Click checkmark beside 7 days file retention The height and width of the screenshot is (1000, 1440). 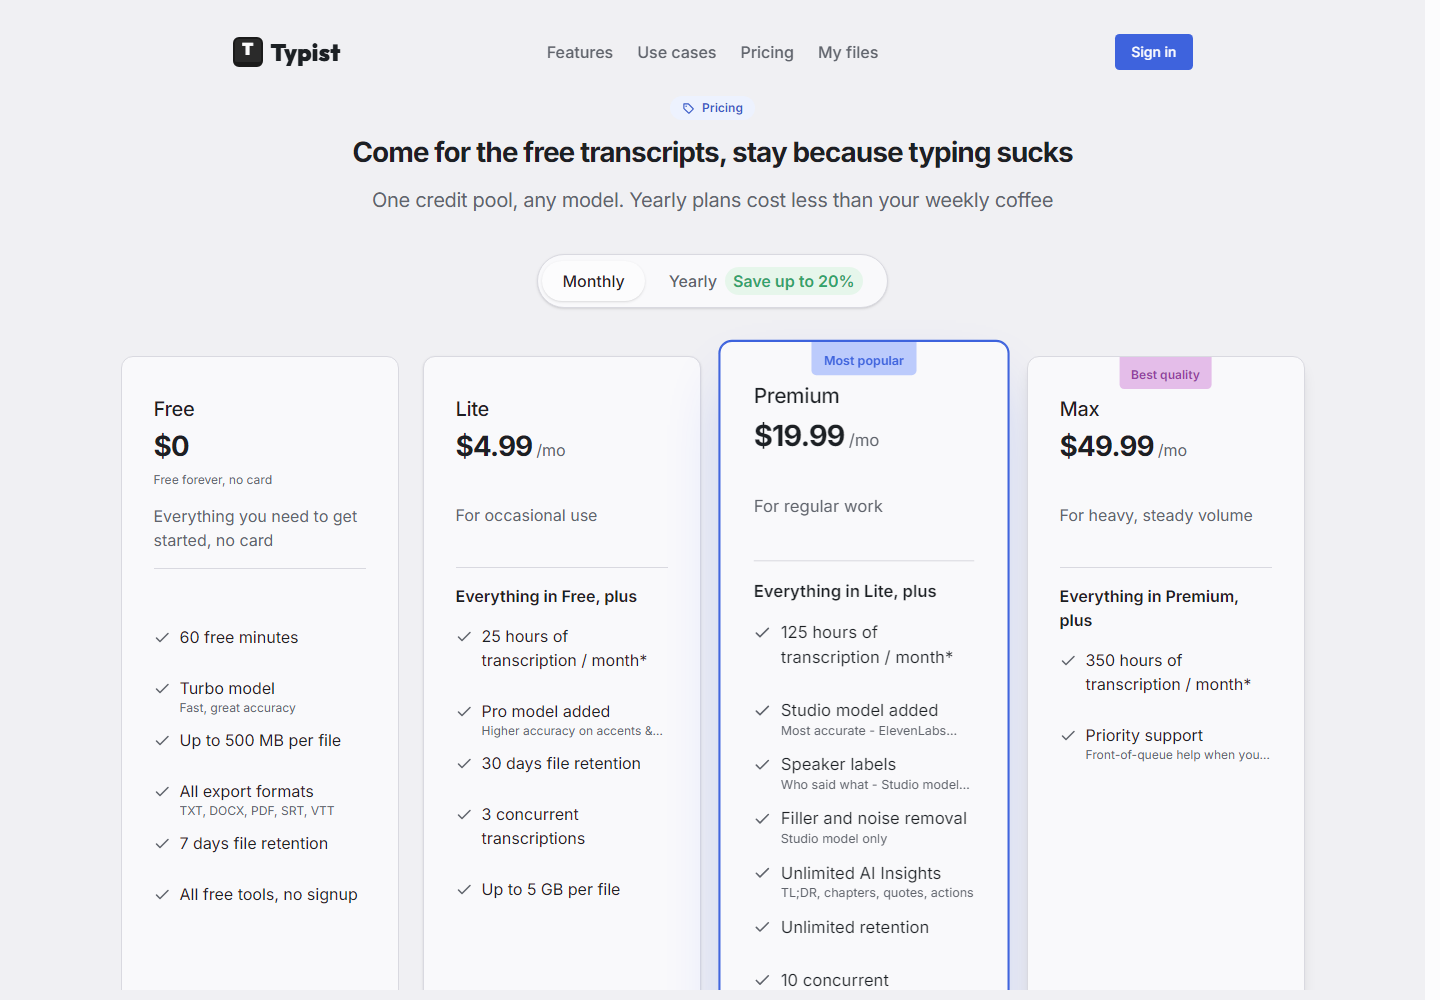[x=162, y=843]
